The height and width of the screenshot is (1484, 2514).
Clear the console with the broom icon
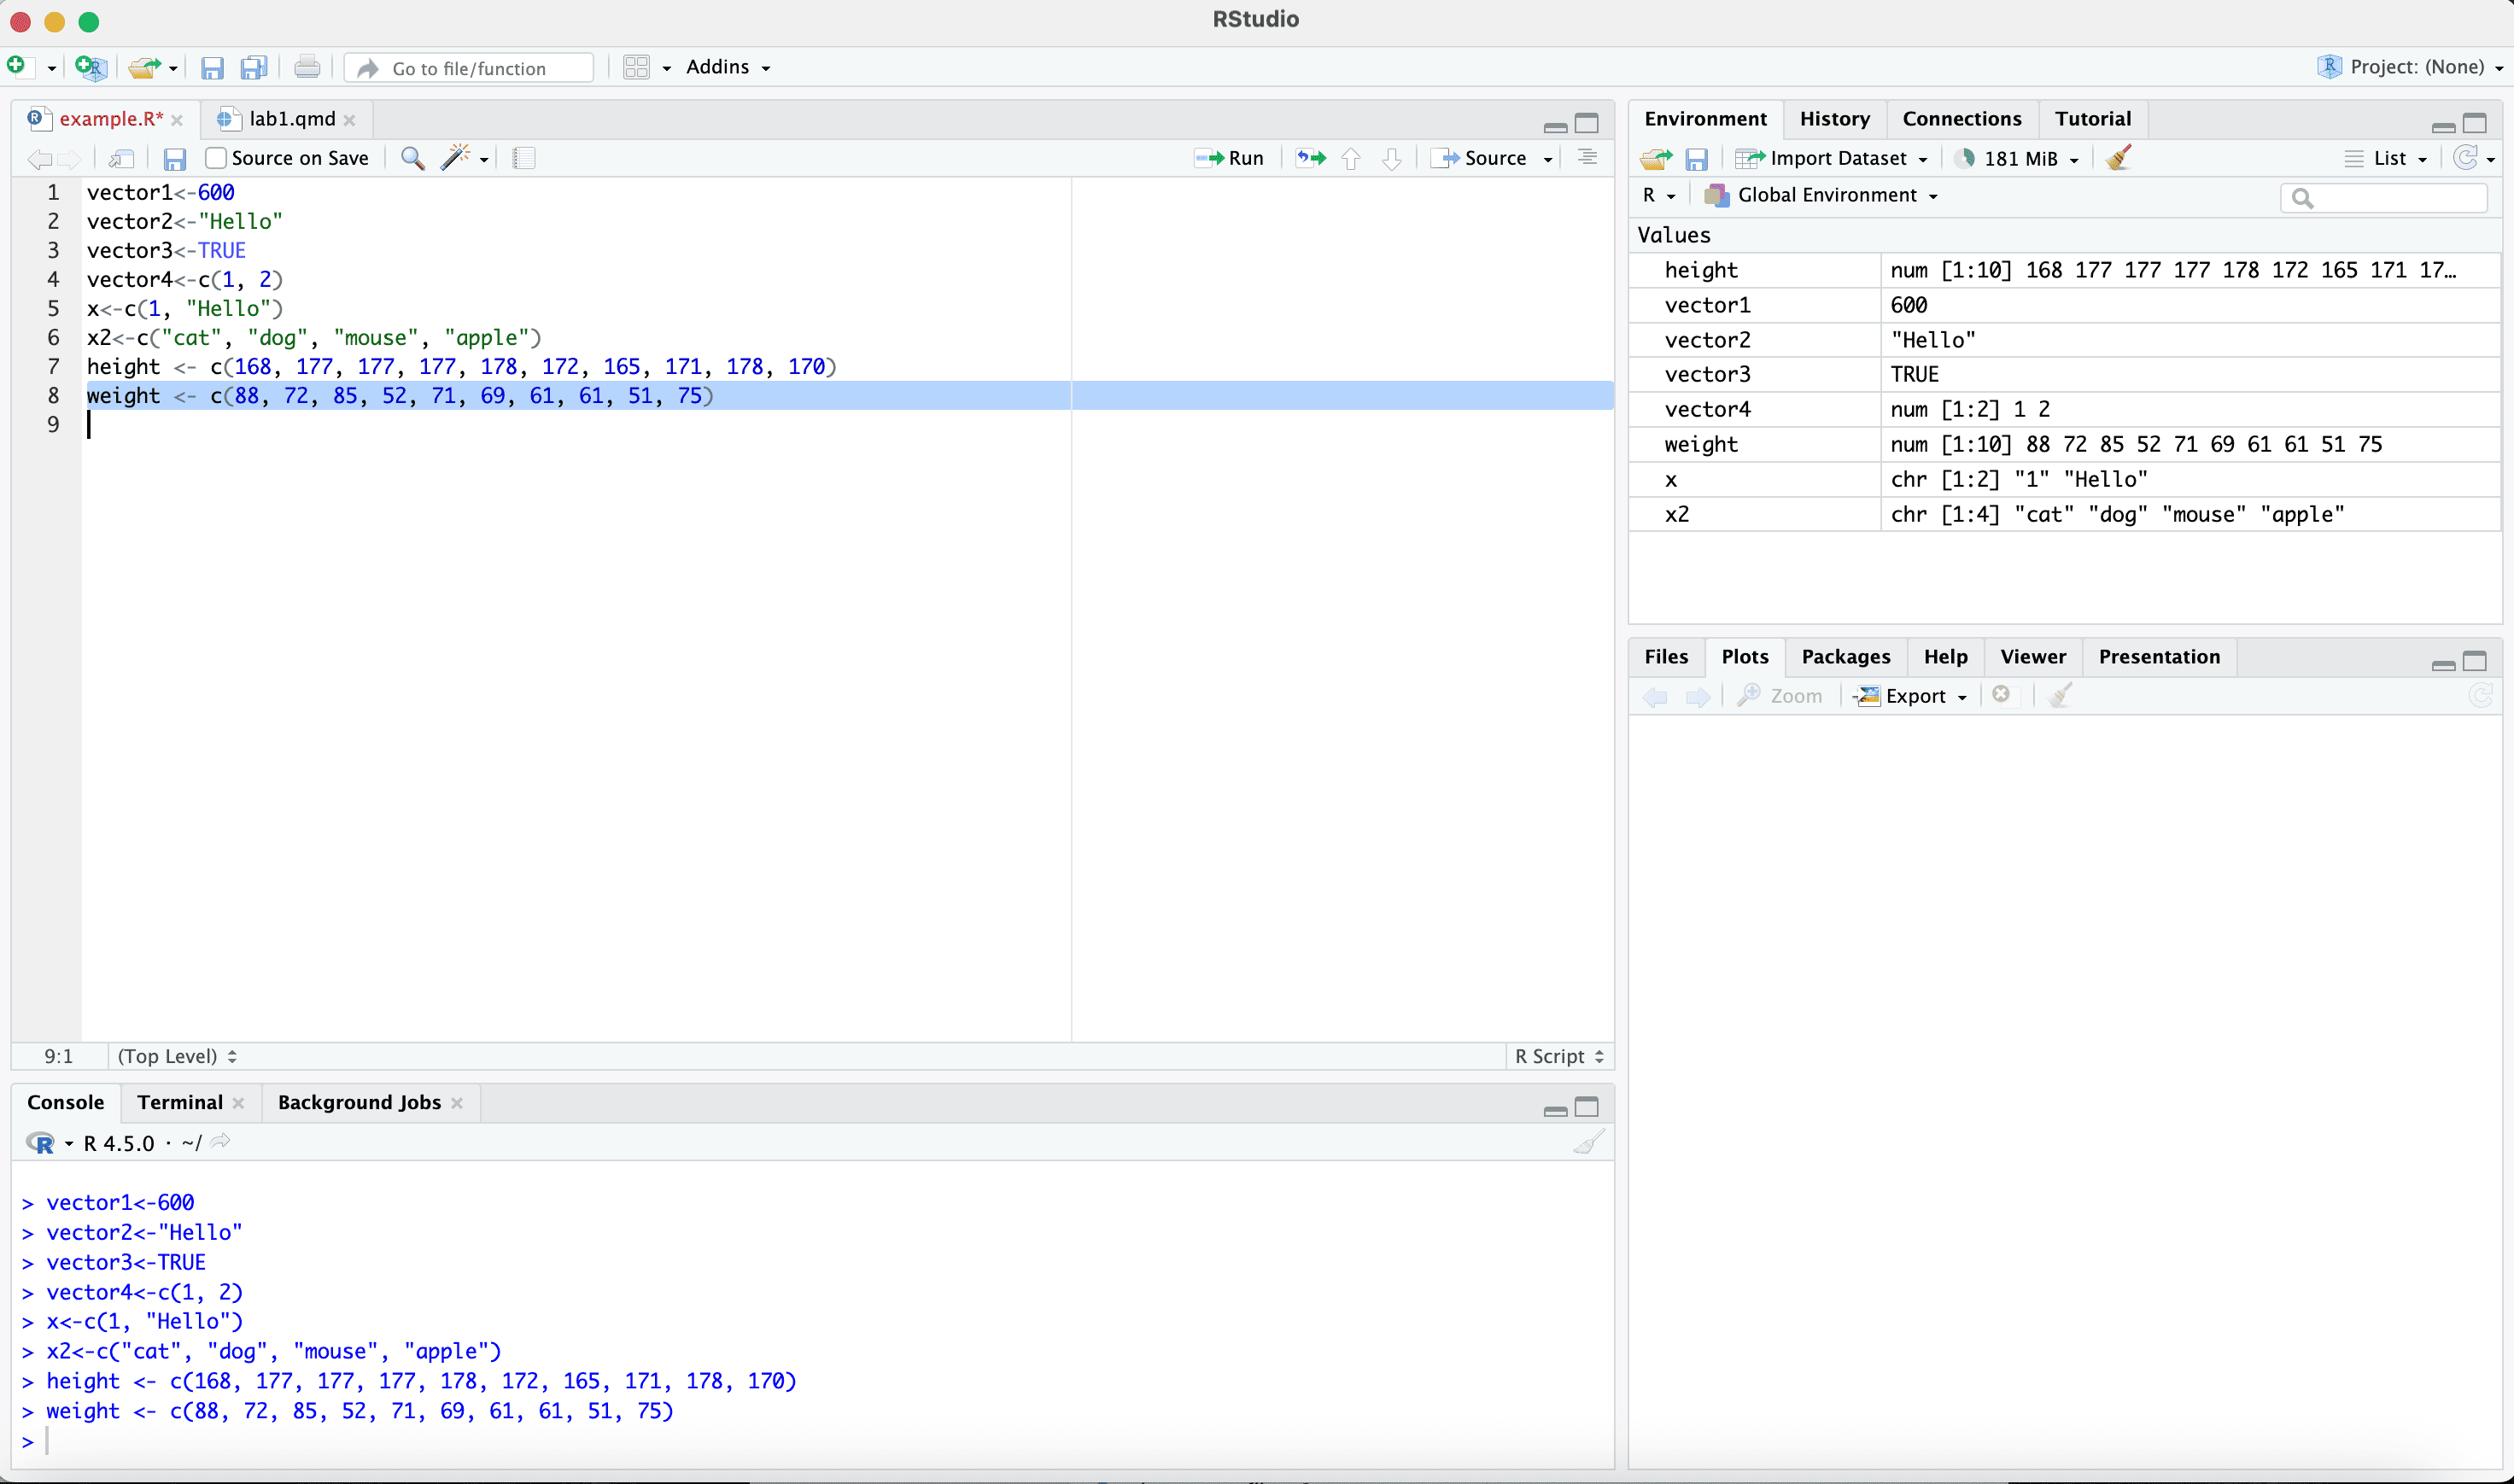tap(1588, 1142)
